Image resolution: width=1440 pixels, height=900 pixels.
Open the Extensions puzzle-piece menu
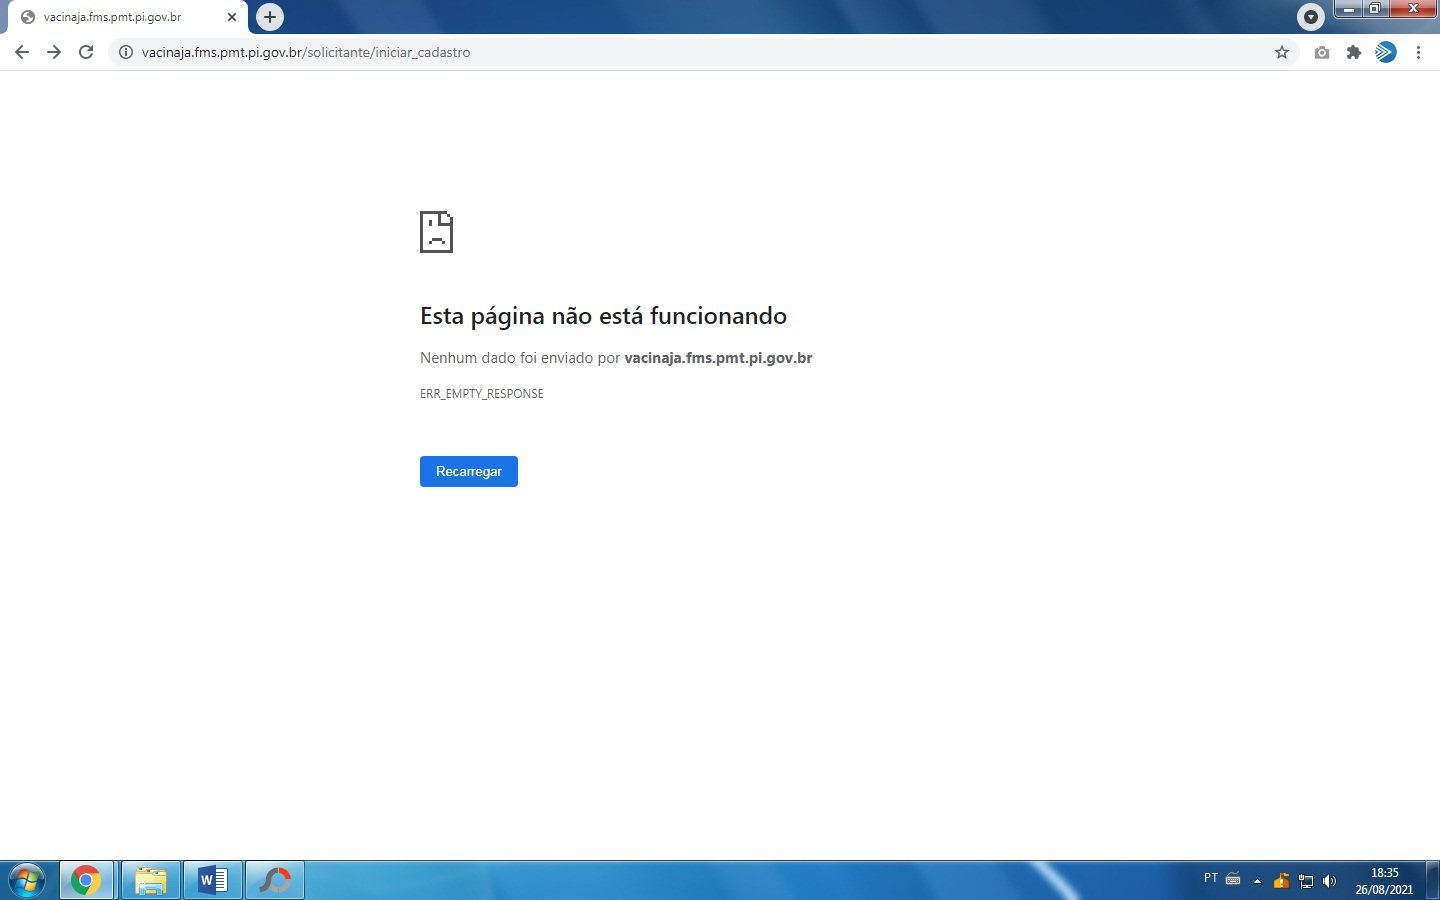click(x=1354, y=52)
